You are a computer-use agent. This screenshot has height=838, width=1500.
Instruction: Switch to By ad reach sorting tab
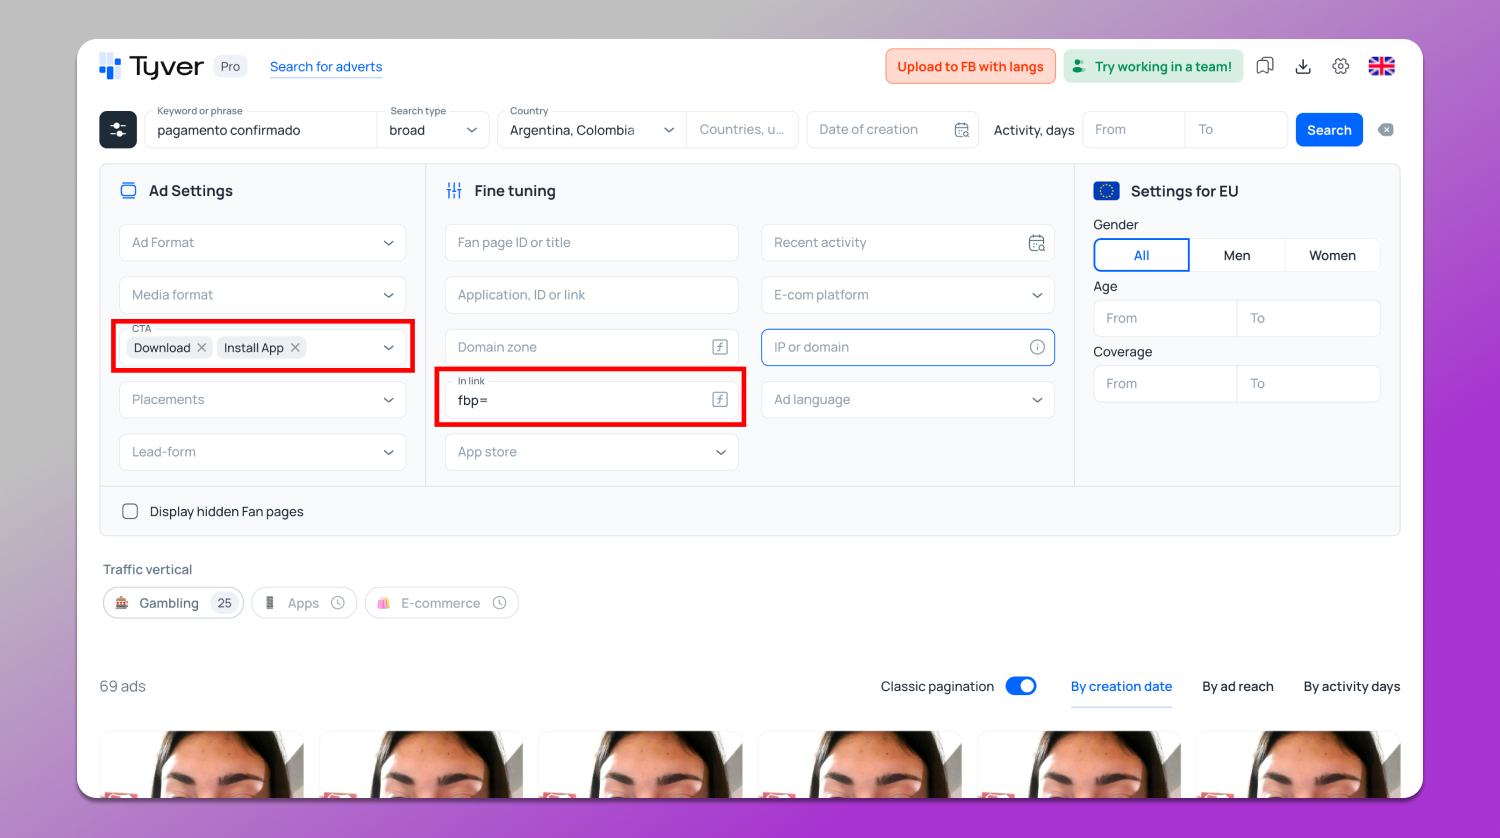(x=1237, y=686)
